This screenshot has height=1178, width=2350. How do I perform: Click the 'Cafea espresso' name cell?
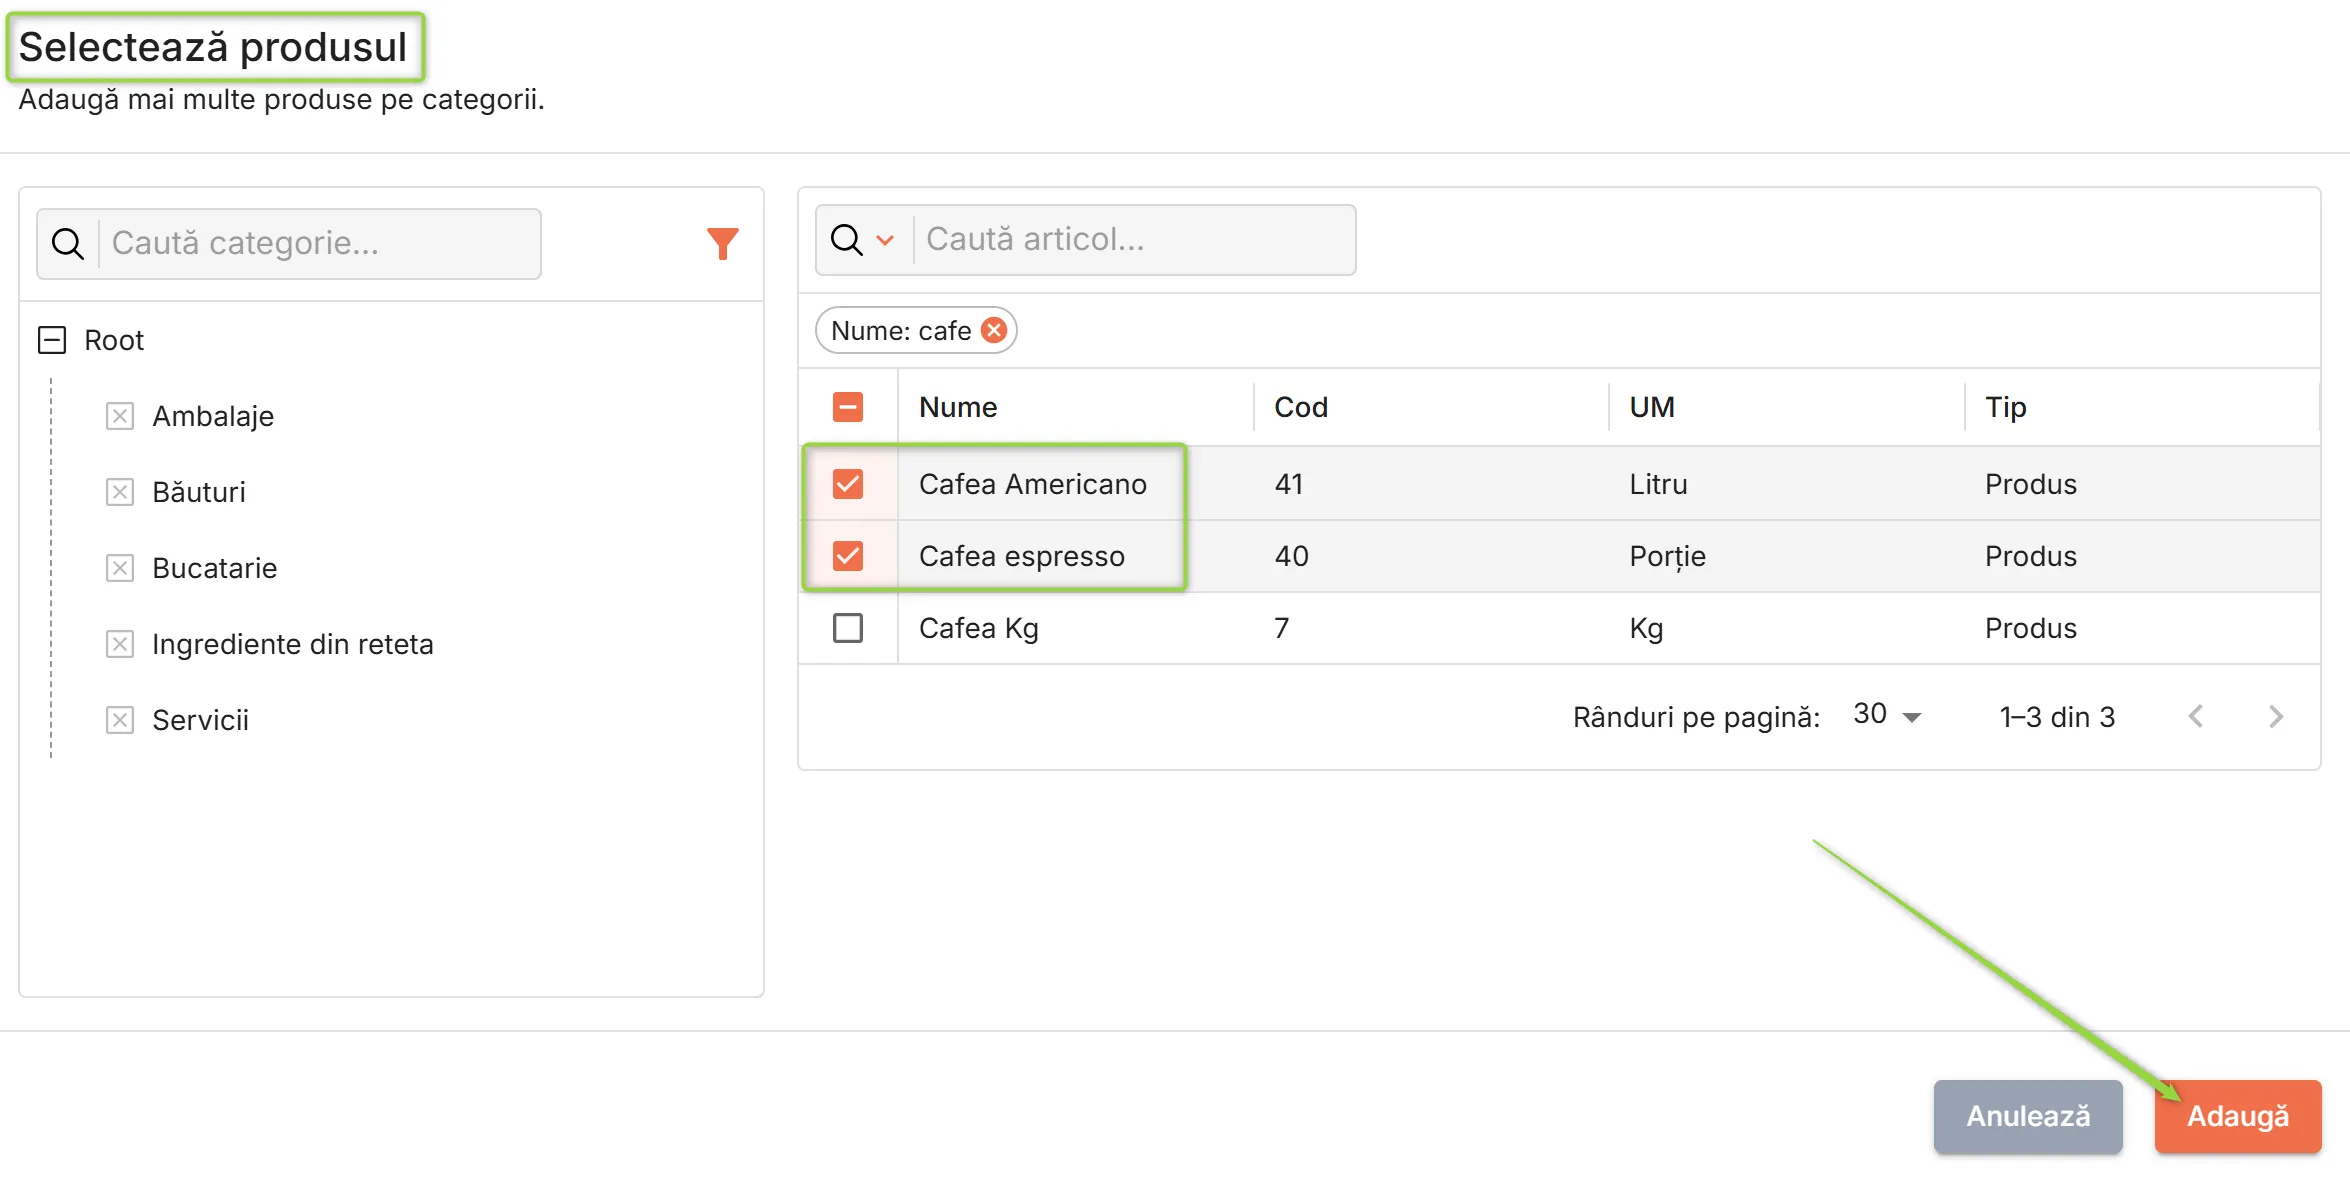(x=1022, y=556)
